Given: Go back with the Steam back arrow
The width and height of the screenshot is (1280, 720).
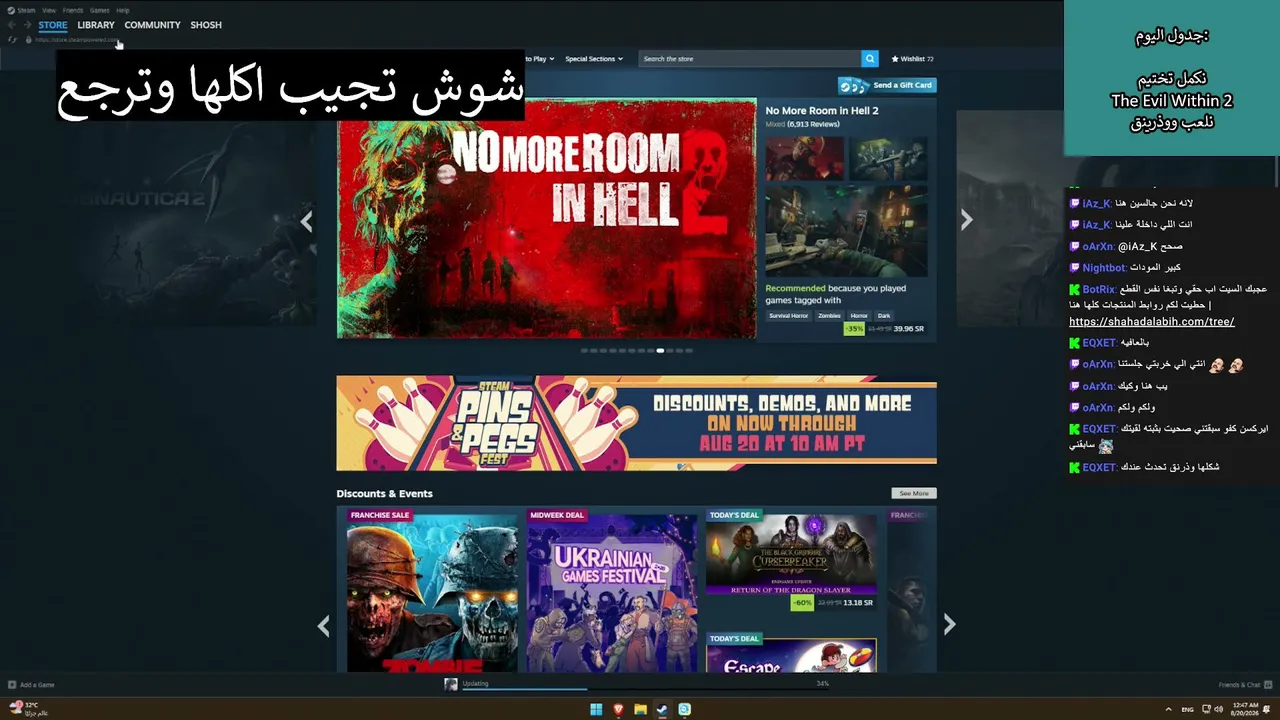Looking at the screenshot, I should (12, 25).
